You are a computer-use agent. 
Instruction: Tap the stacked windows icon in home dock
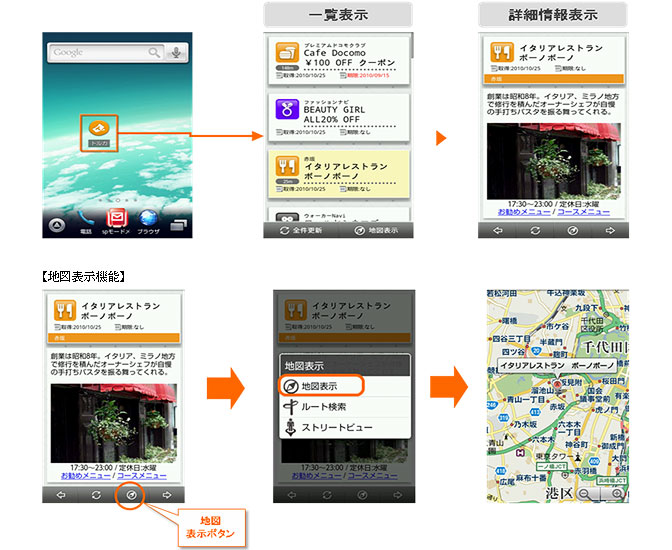point(179,225)
